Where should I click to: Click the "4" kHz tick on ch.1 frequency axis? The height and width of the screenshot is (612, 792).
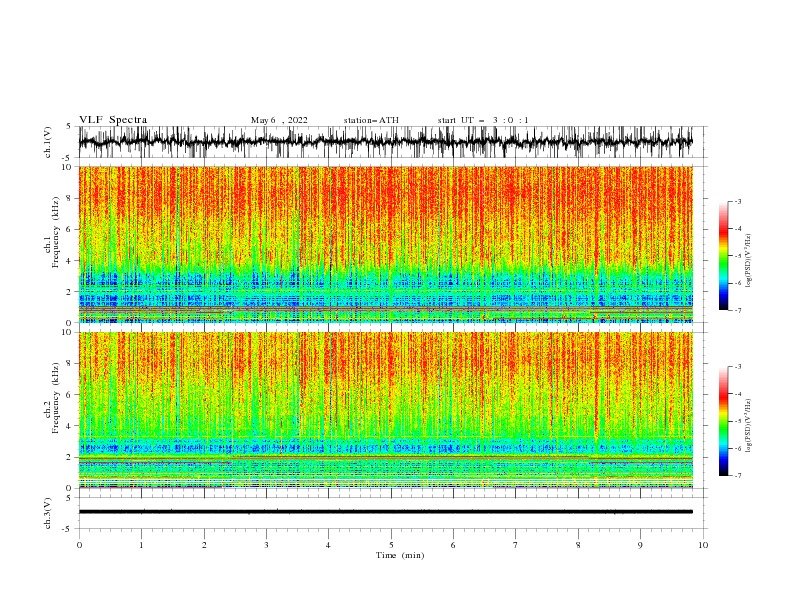70,261
